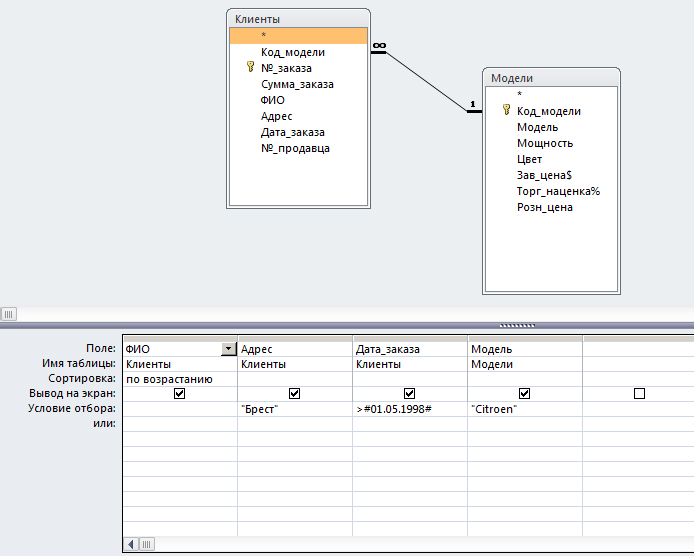Click the key icon next to Код_модели in Модели

click(507, 110)
